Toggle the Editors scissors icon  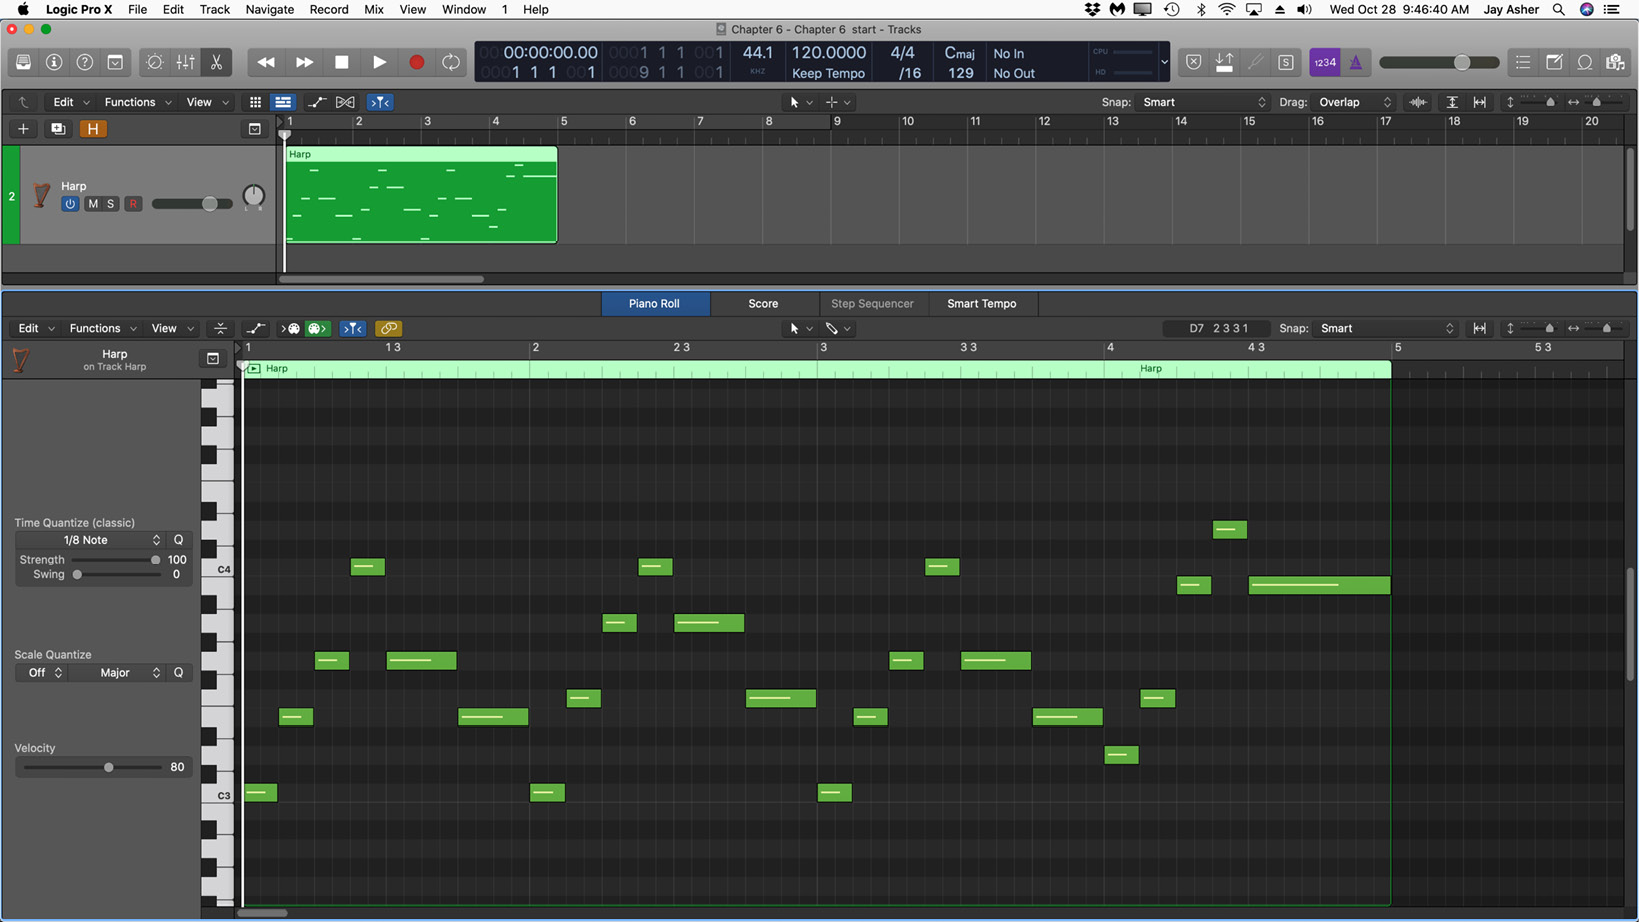216,62
